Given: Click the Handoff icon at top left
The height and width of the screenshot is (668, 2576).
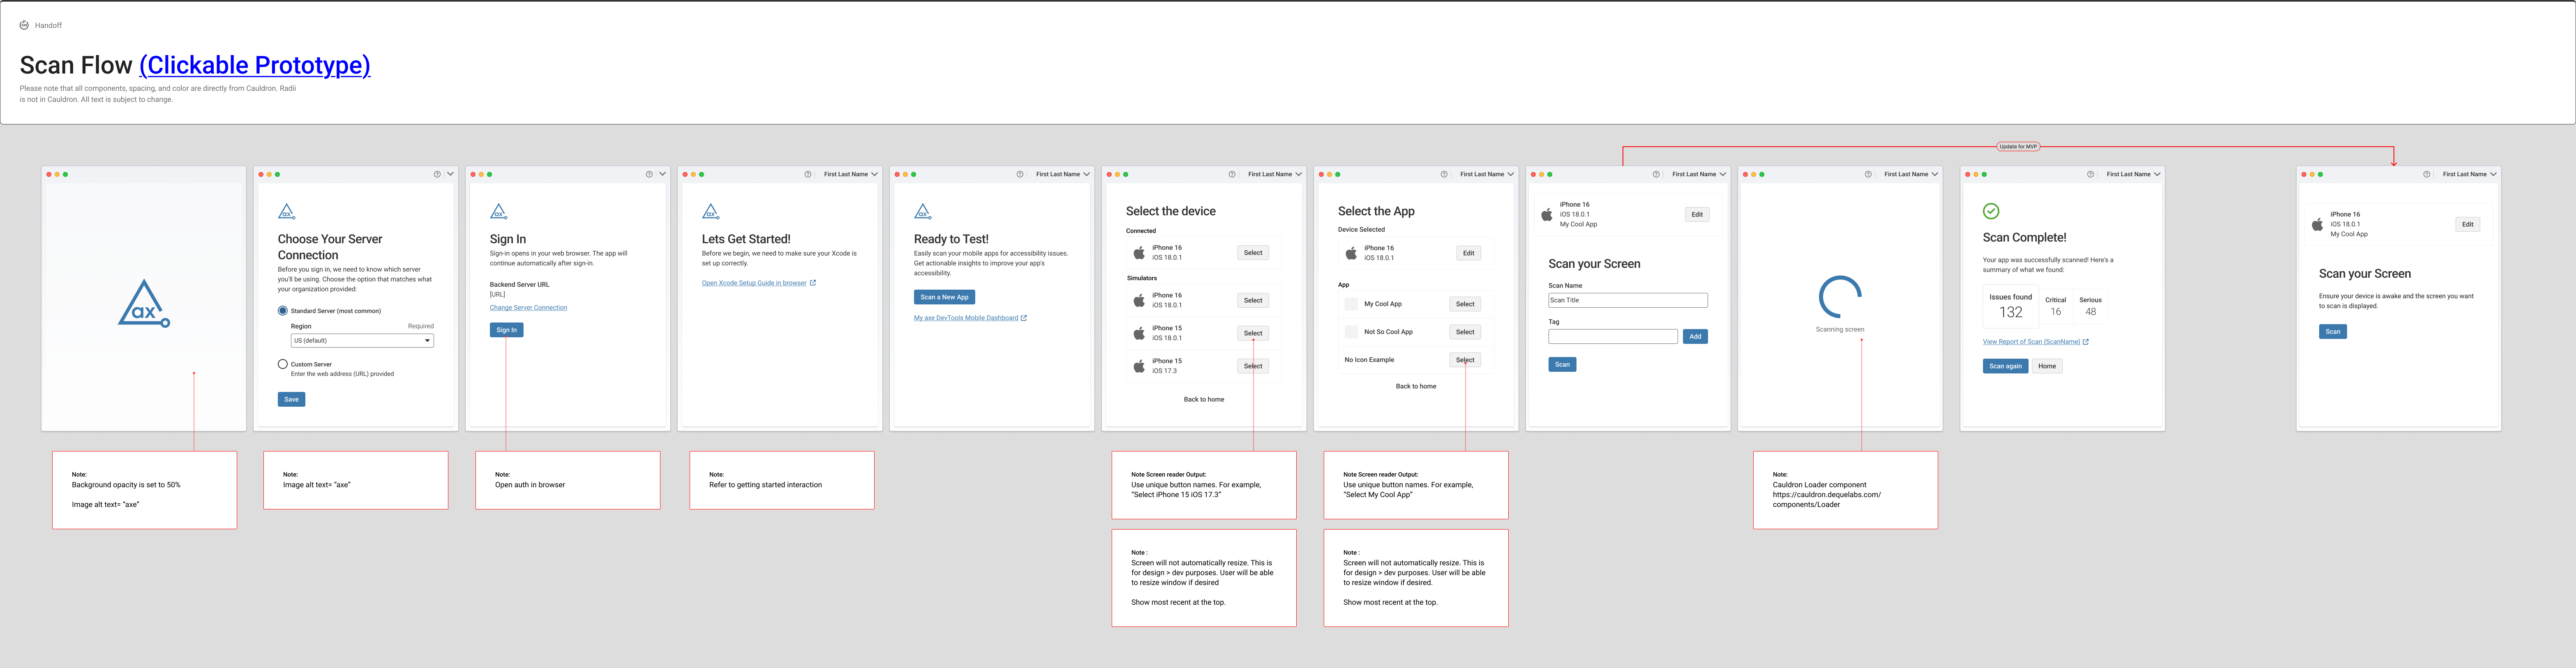Looking at the screenshot, I should click(24, 25).
